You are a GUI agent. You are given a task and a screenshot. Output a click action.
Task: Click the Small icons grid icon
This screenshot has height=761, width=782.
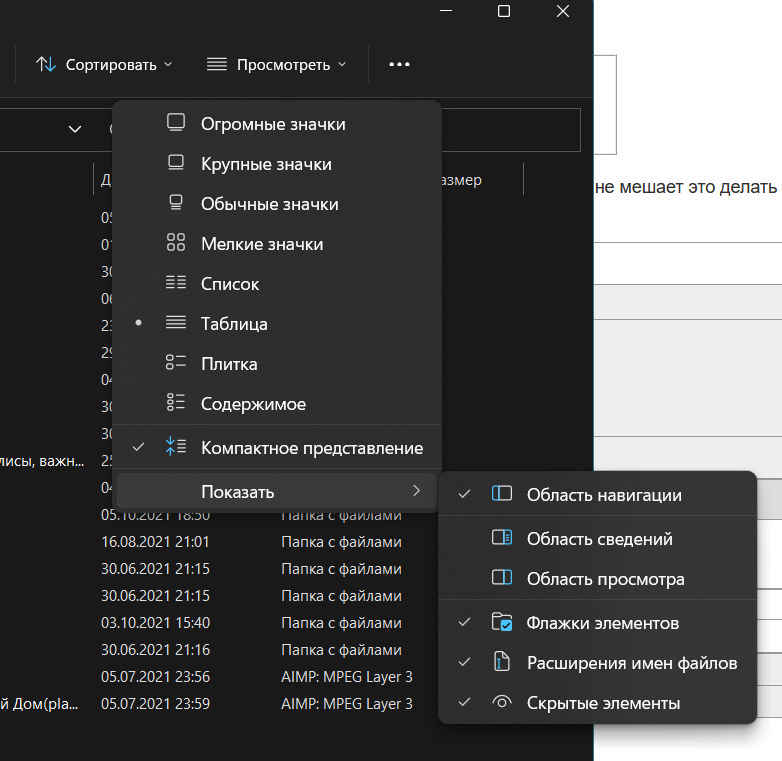[x=176, y=242]
